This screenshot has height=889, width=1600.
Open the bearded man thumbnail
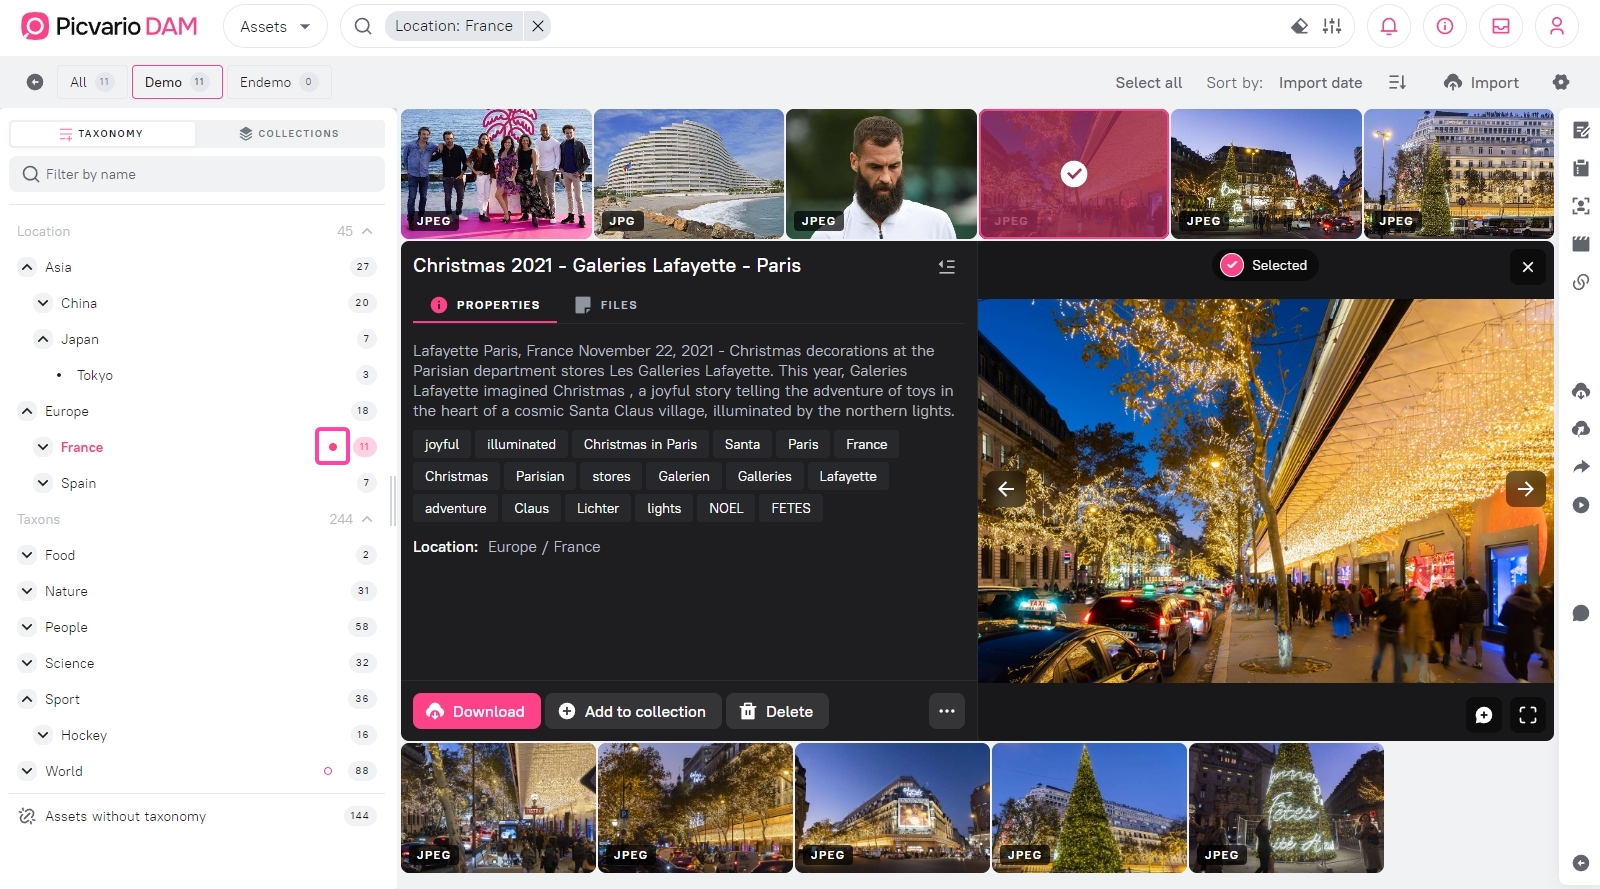tap(881, 174)
